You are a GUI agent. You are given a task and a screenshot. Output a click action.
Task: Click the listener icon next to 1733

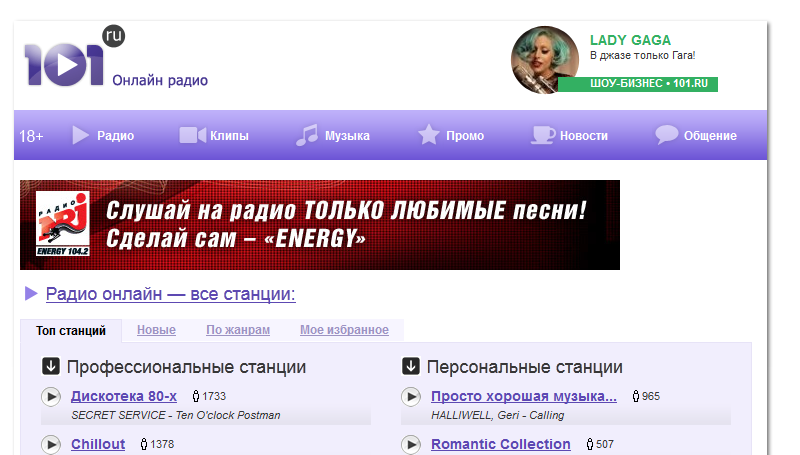tap(196, 396)
